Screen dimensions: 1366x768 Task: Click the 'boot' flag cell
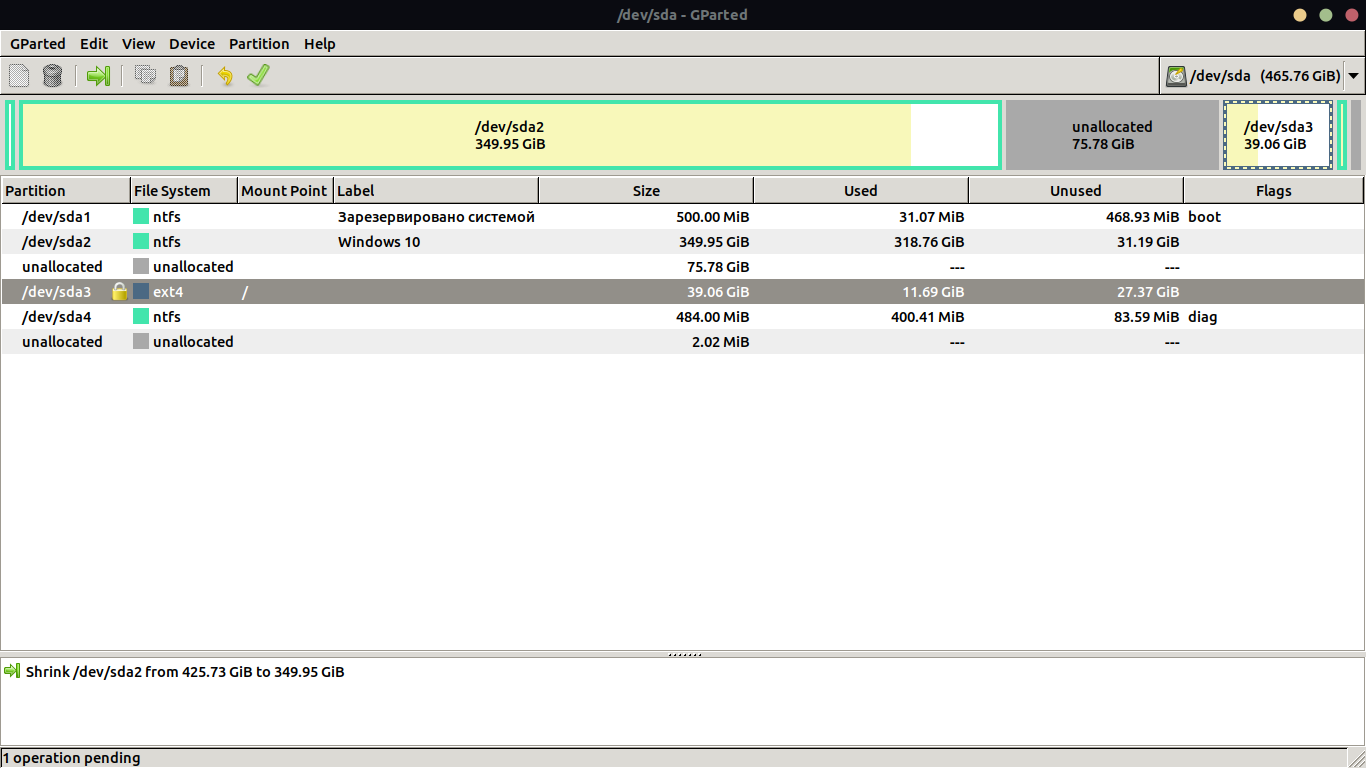tap(1204, 217)
